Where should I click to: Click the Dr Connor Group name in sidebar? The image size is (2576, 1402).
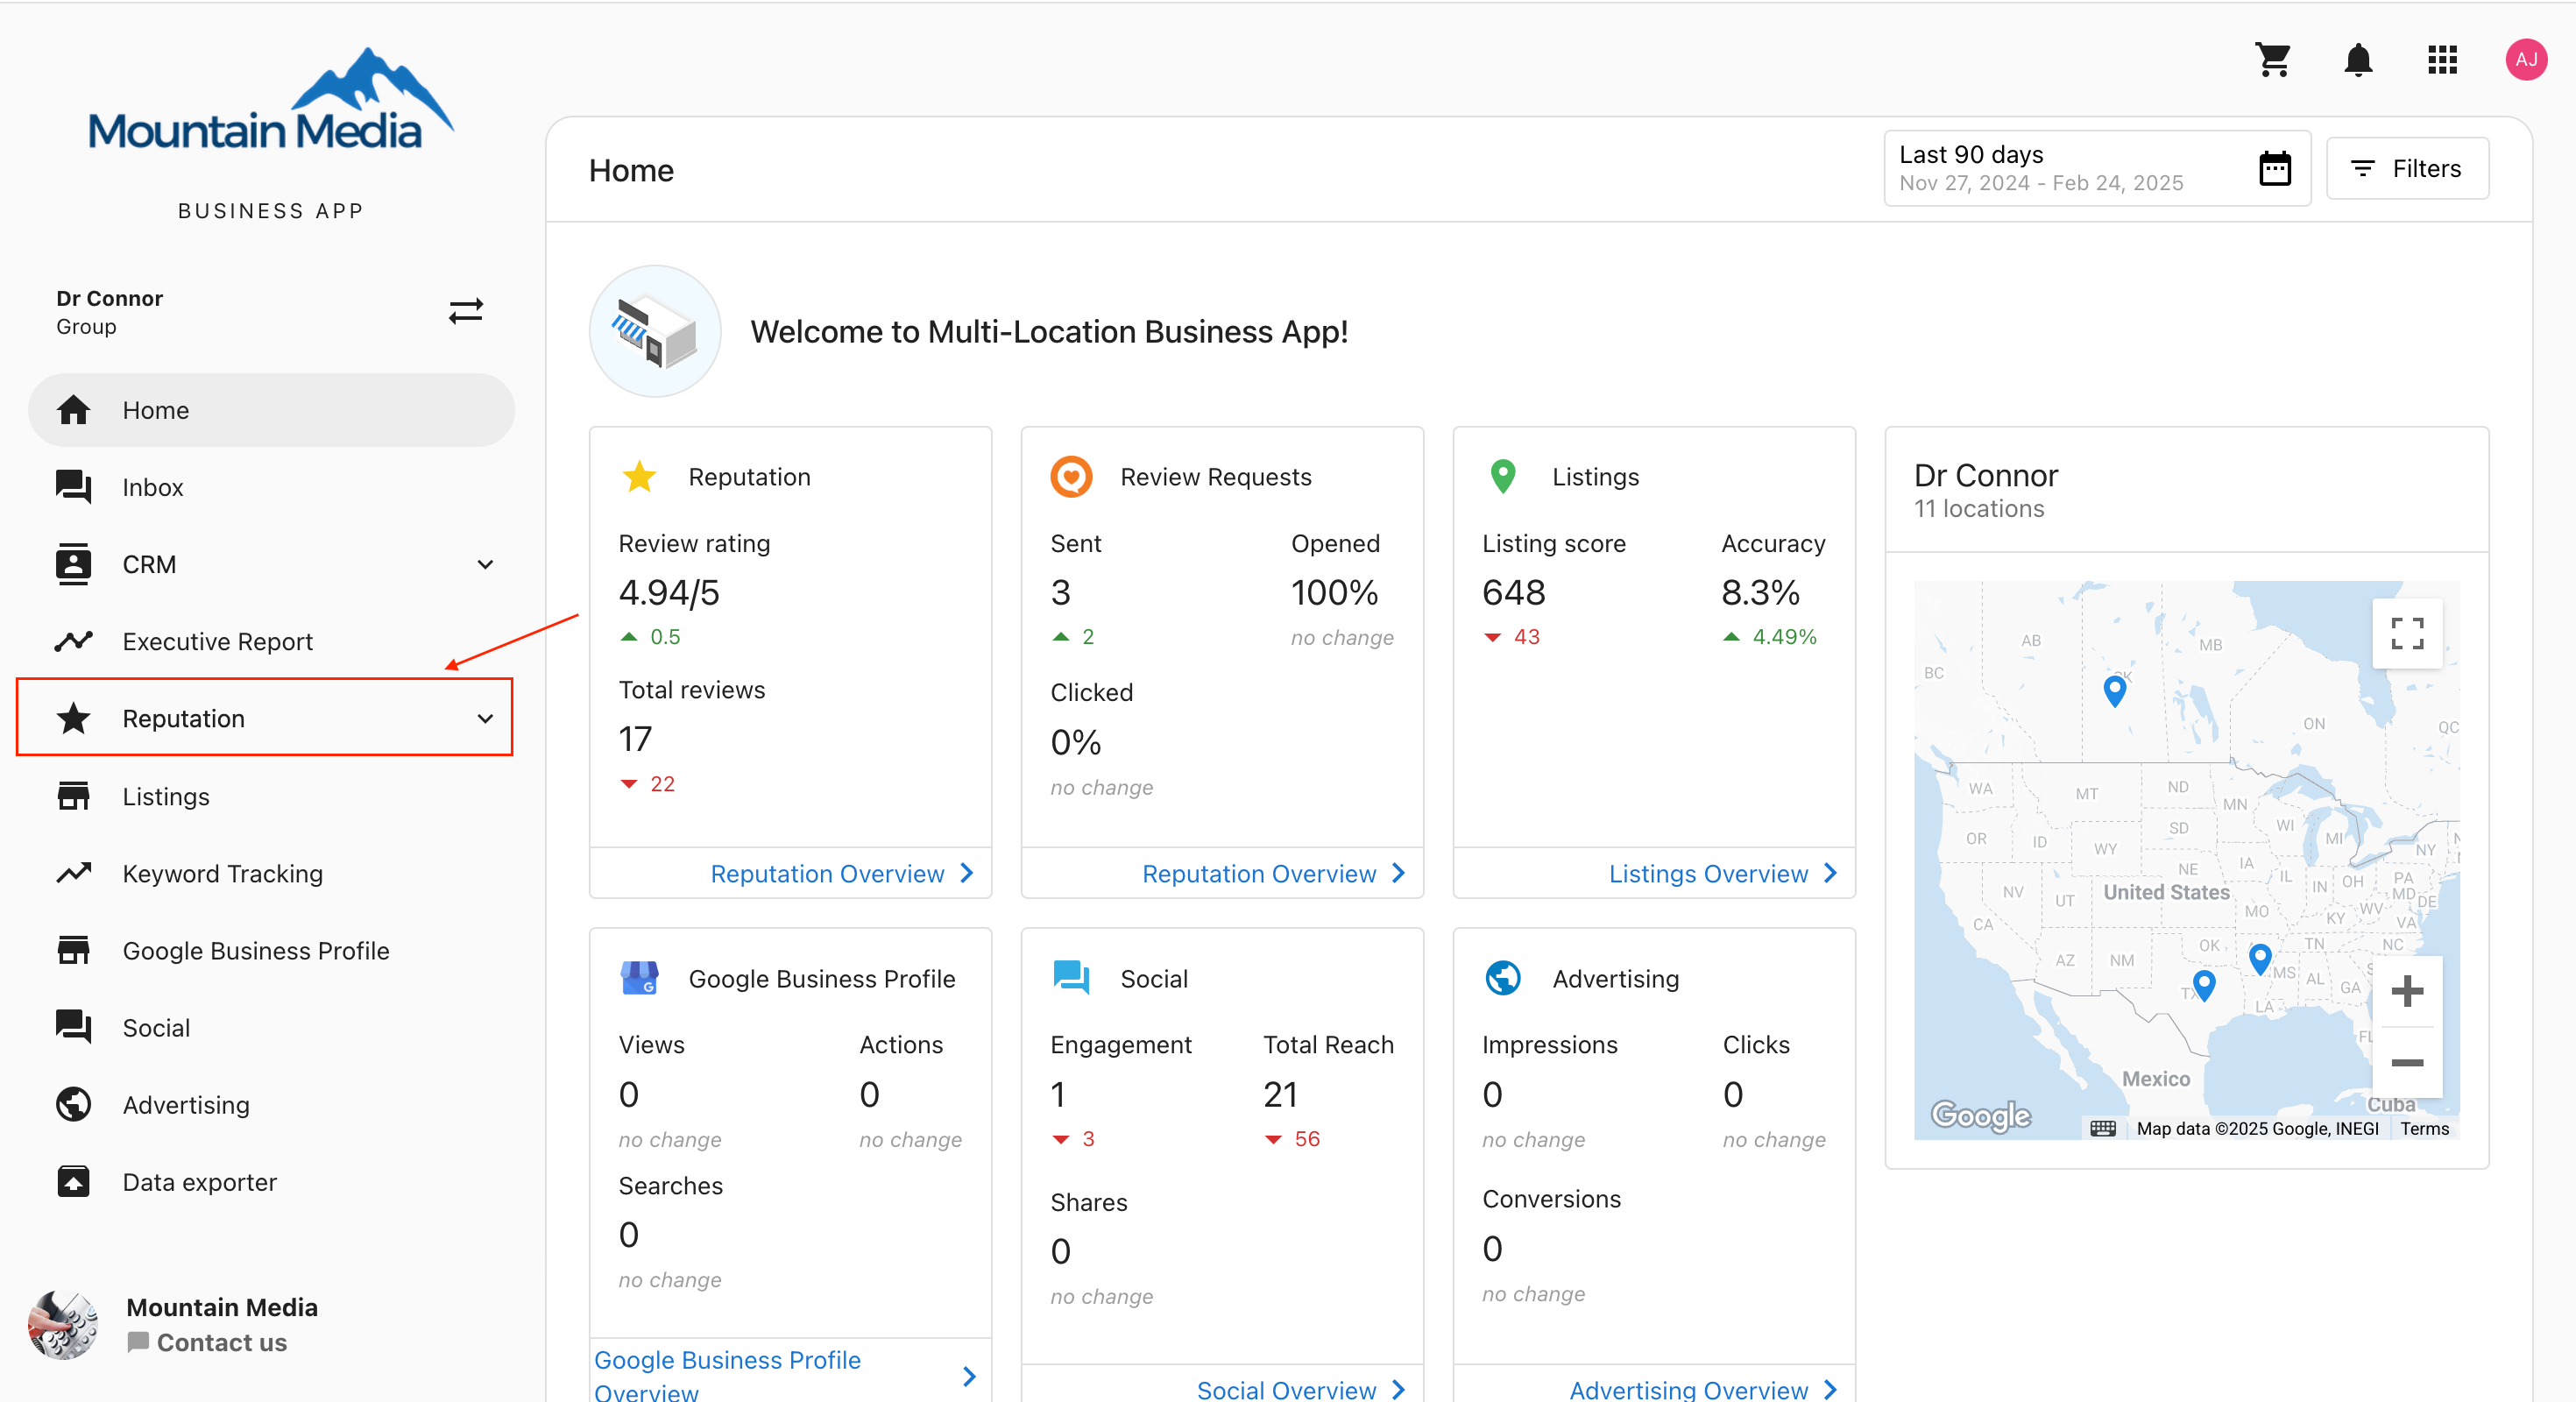click(x=109, y=312)
